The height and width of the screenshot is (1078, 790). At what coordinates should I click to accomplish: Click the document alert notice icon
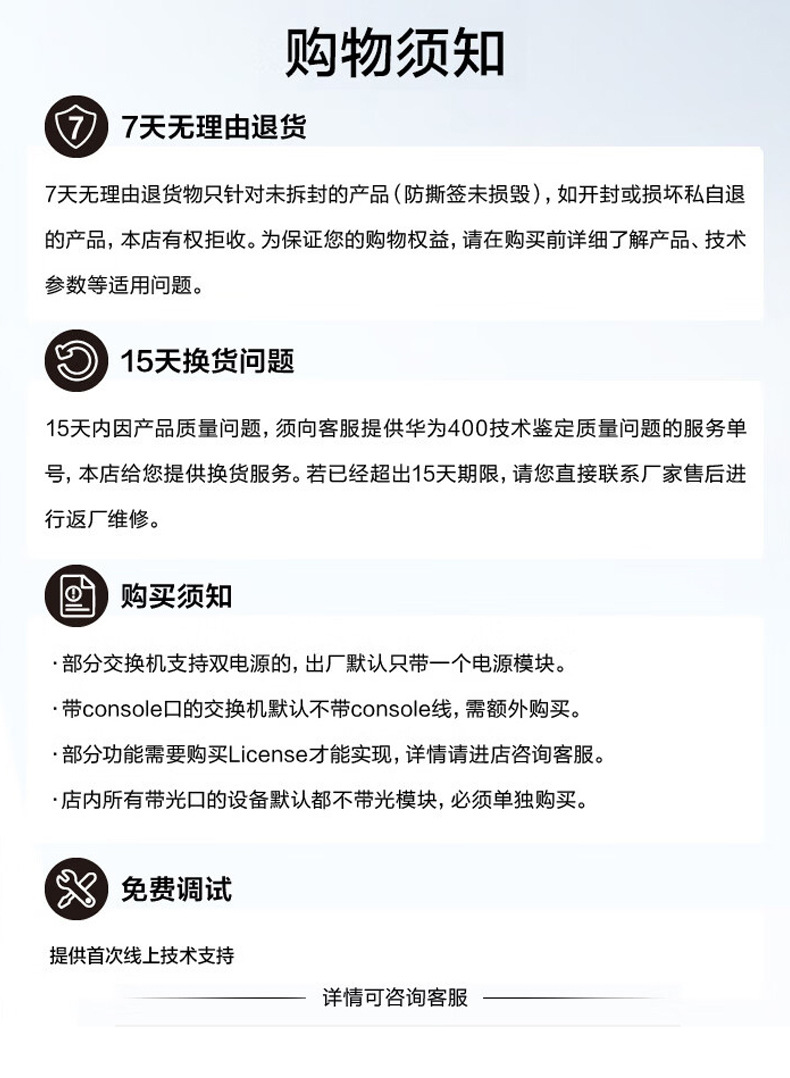tap(76, 596)
